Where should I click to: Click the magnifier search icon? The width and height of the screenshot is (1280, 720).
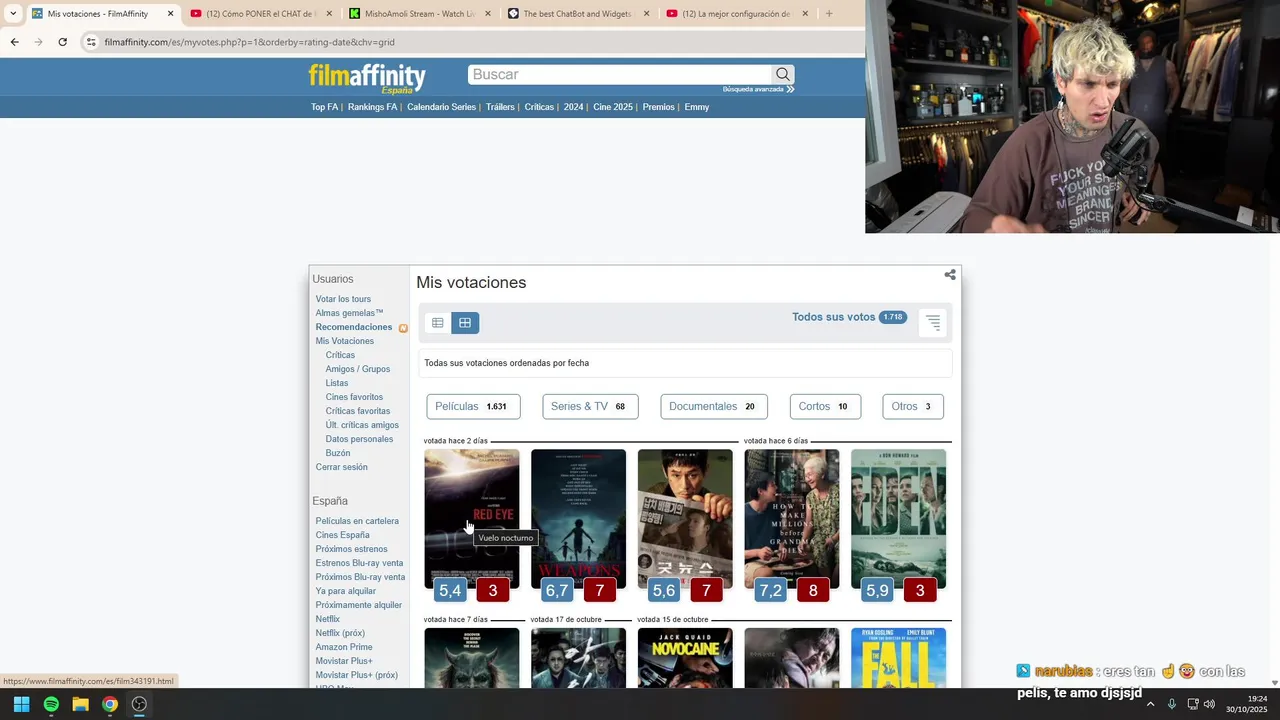[x=783, y=74]
